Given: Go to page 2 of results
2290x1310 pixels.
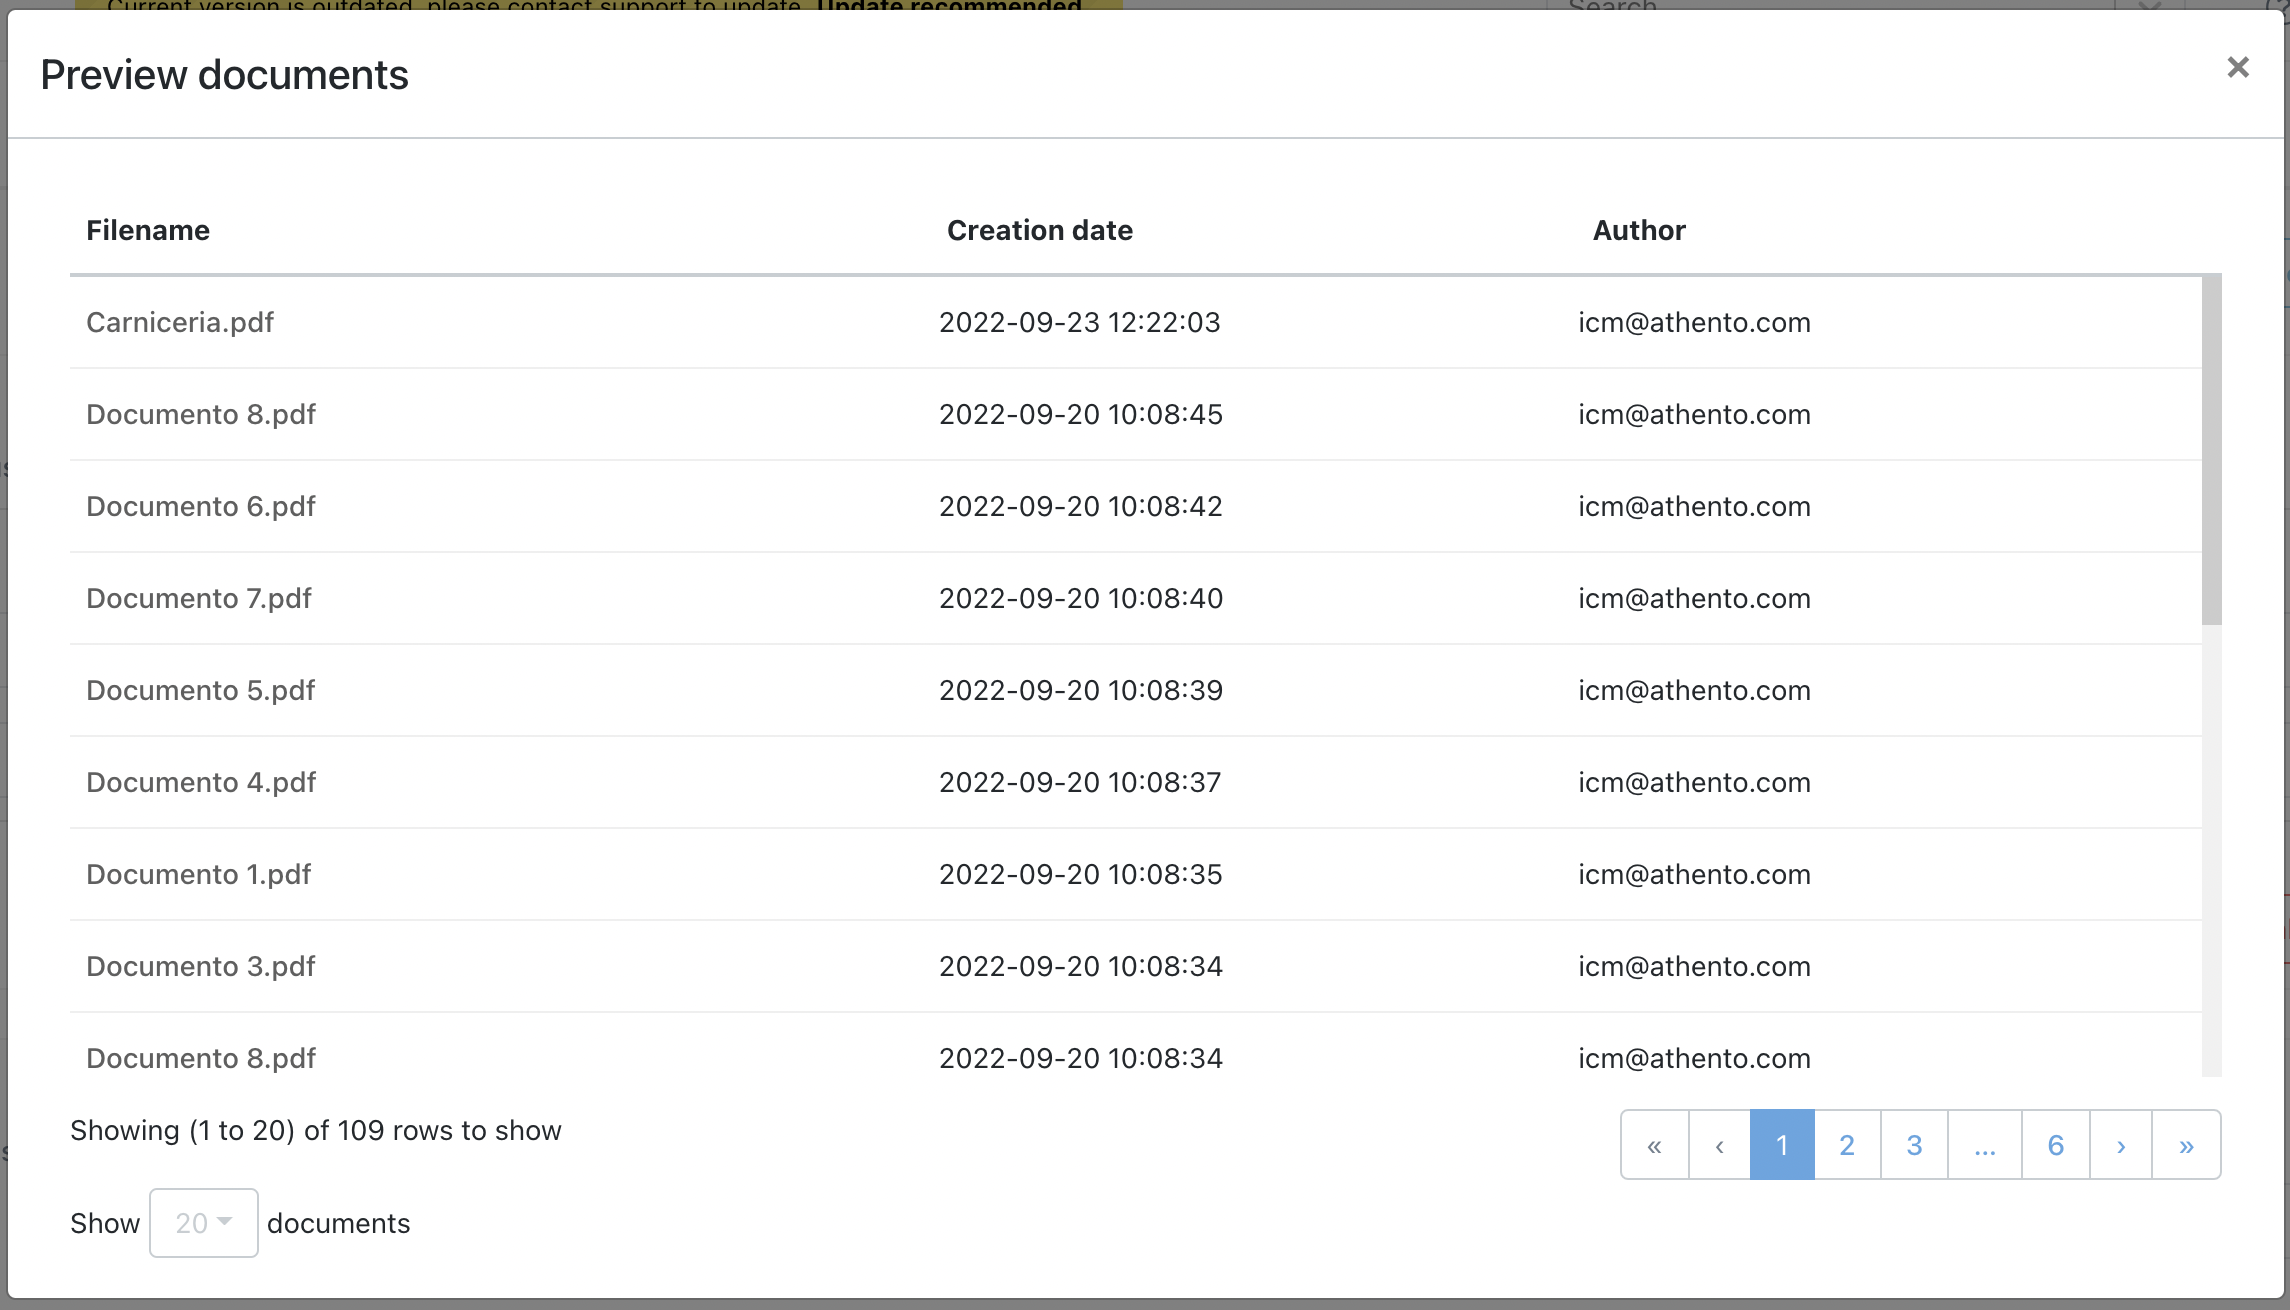Looking at the screenshot, I should pyautogui.click(x=1847, y=1145).
